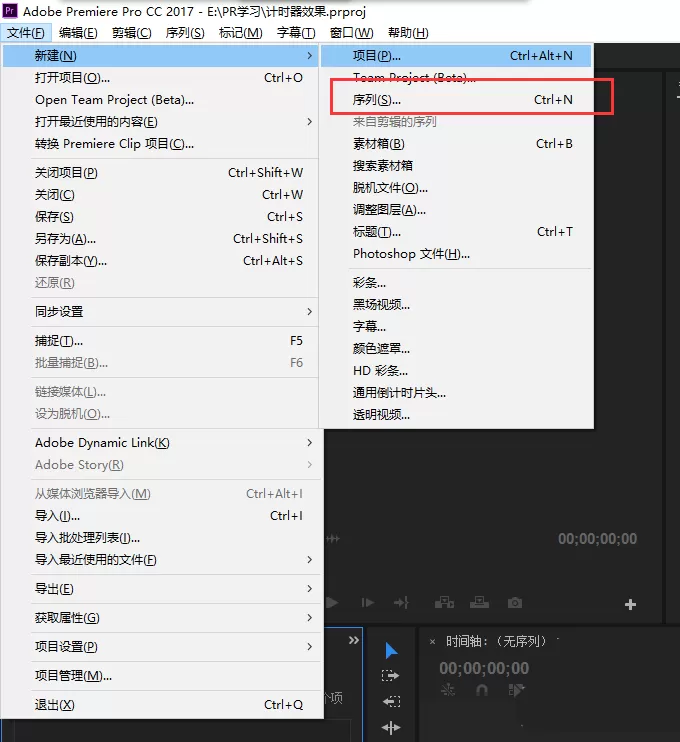Choose Photoshop 文件(H)... entry
The width and height of the screenshot is (680, 742).
[x=456, y=254]
